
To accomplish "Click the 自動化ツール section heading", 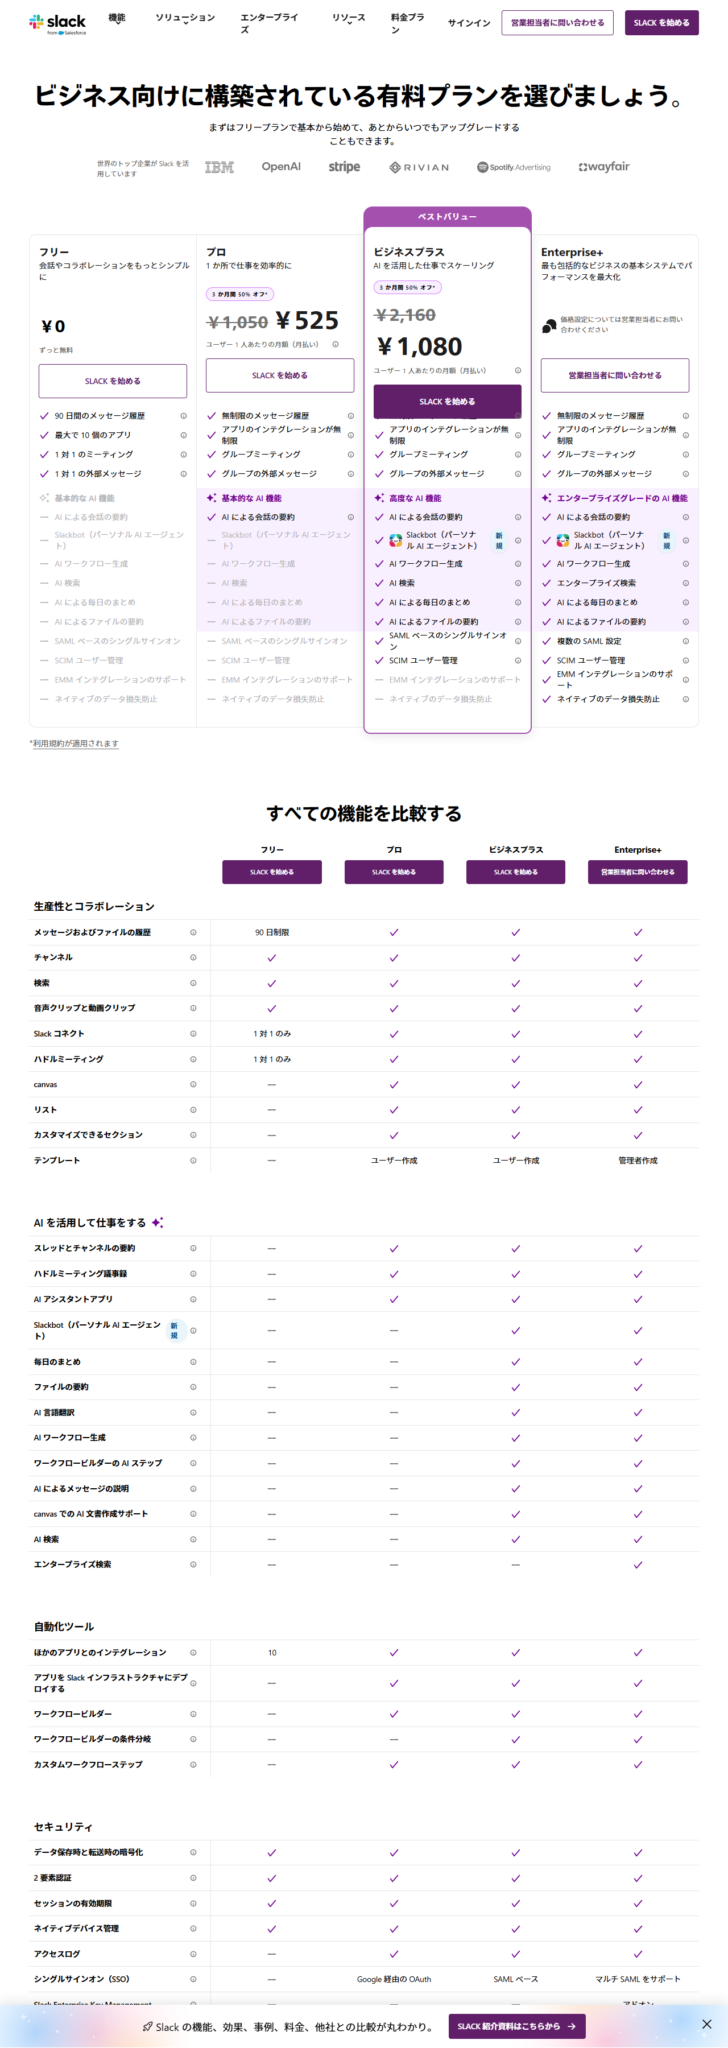I will 64,1627.
